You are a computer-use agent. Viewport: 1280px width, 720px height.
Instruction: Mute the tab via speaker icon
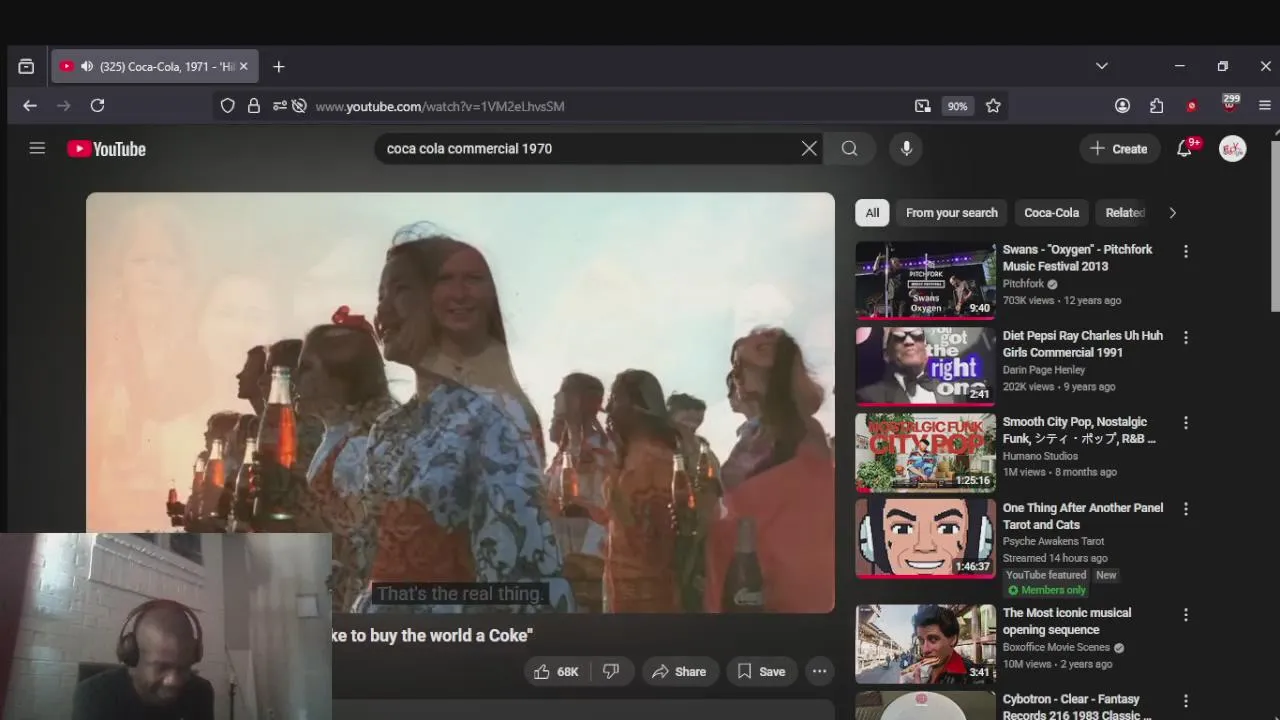pos(87,67)
